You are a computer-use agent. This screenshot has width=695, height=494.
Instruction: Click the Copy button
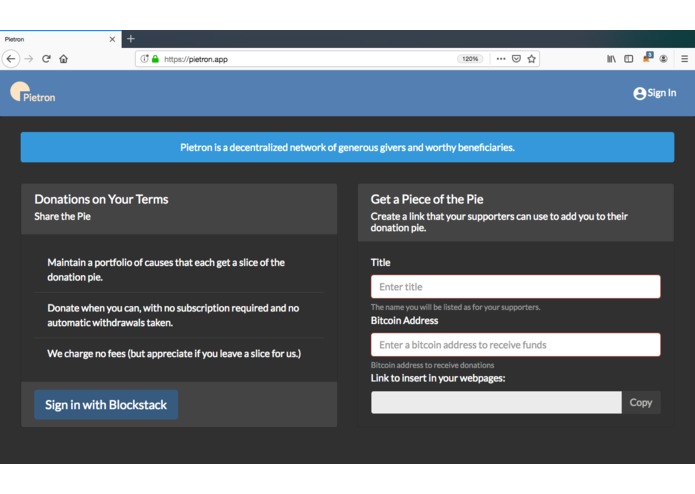(641, 402)
